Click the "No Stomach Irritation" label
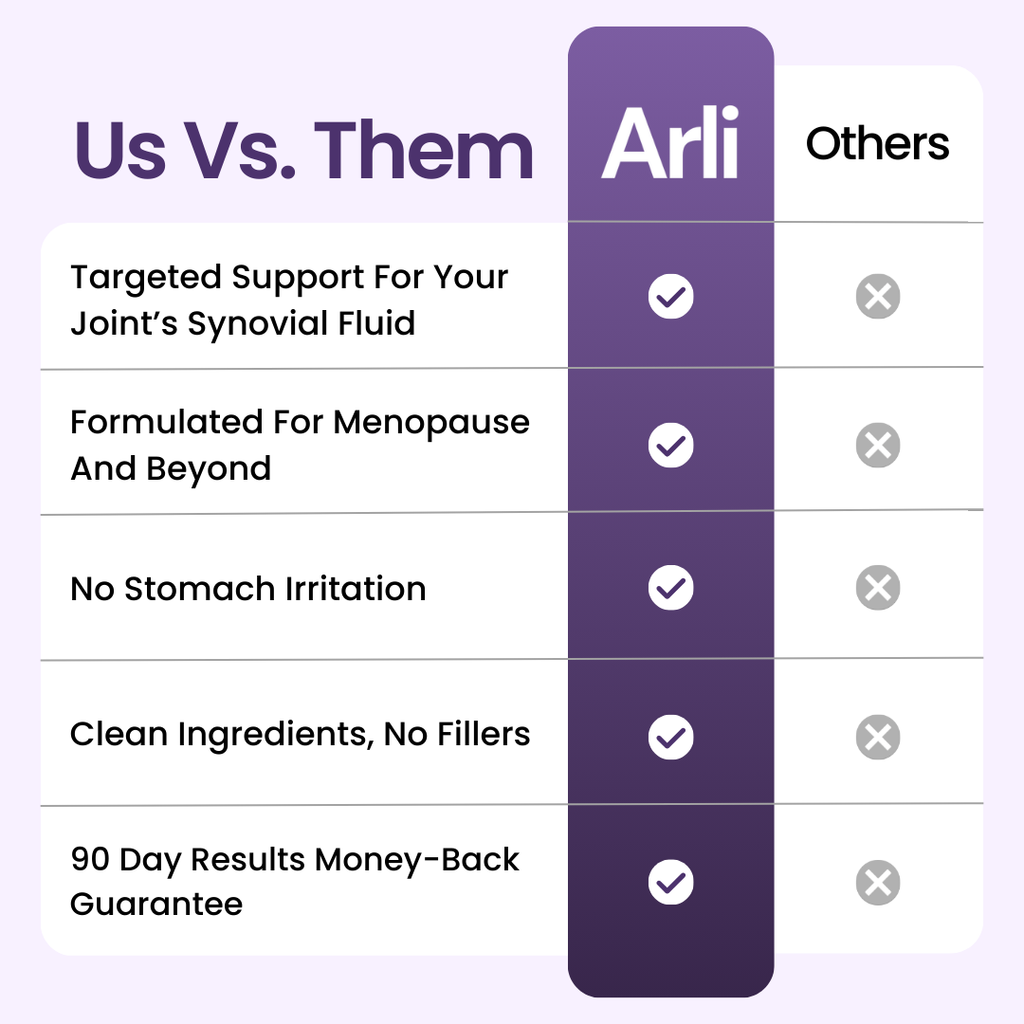 point(248,589)
